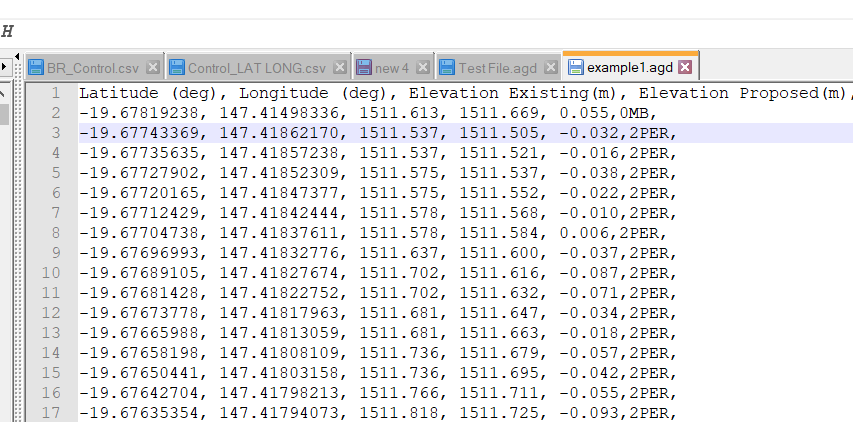Viewport: 853px width, 422px height.
Task: Click the purple disk icon on new 4 tab
Action: click(x=363, y=68)
